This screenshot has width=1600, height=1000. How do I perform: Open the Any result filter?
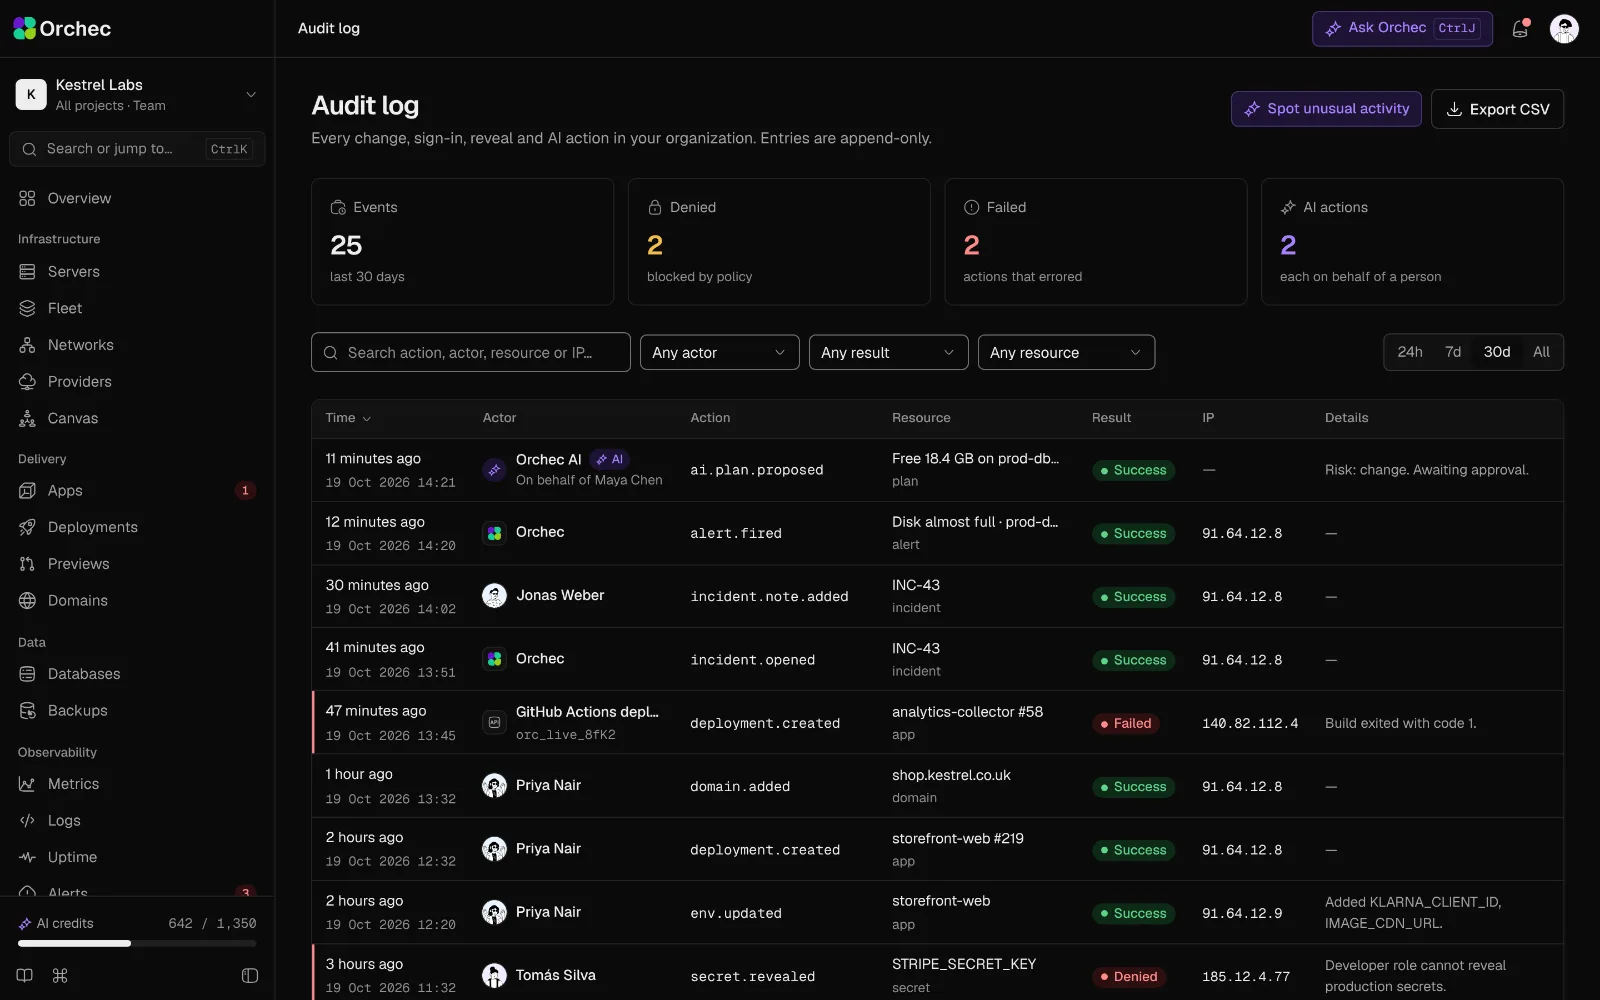[889, 352]
